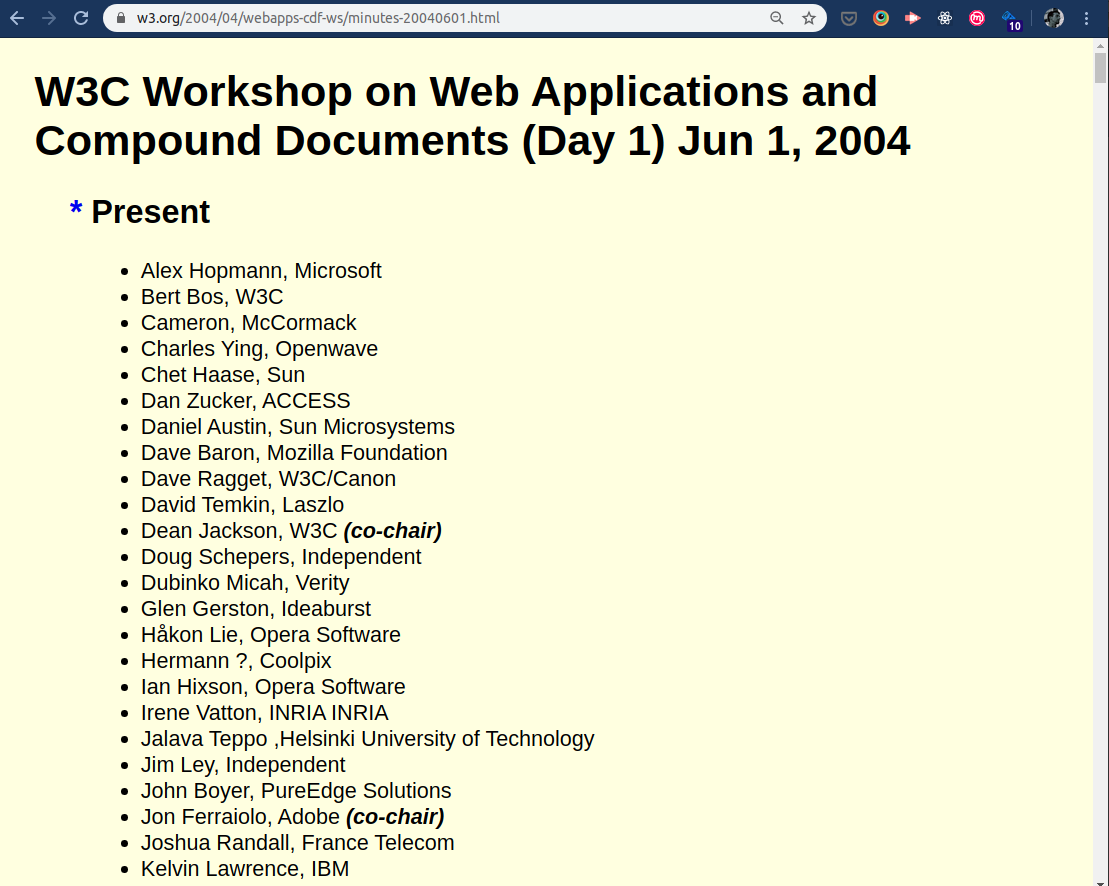Select 'Hermann ?, Coolpix' entry
The height and width of the screenshot is (886, 1109).
pos(236,660)
